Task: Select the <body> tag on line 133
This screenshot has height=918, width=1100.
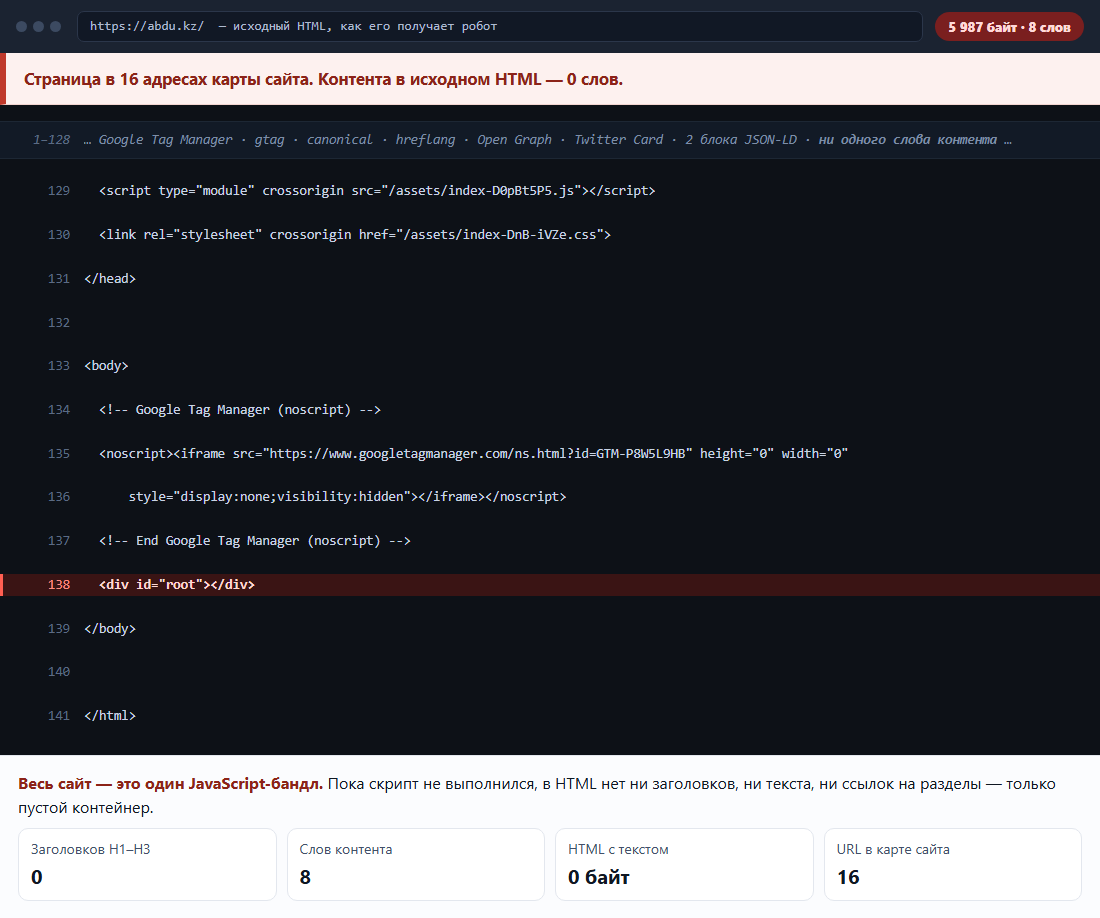Action: tap(106, 365)
